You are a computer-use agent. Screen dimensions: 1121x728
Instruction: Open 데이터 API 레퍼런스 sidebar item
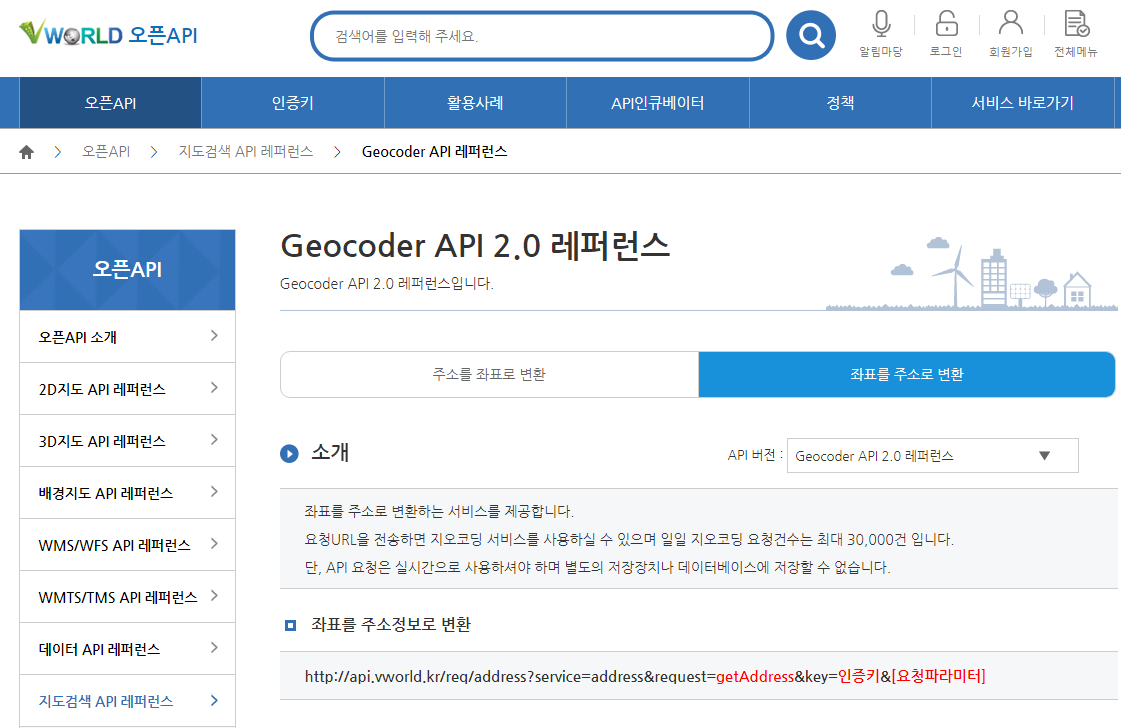(x=127, y=649)
